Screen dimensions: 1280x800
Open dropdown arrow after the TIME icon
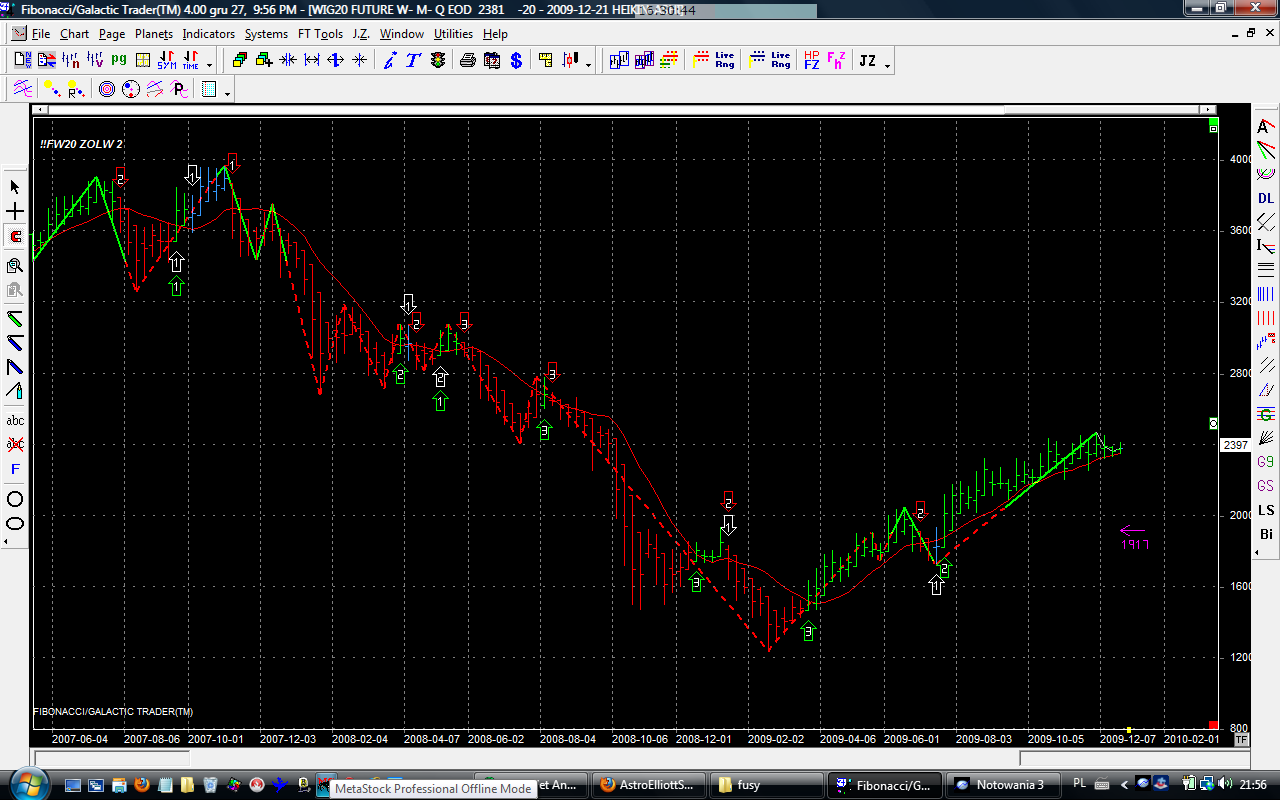210,65
